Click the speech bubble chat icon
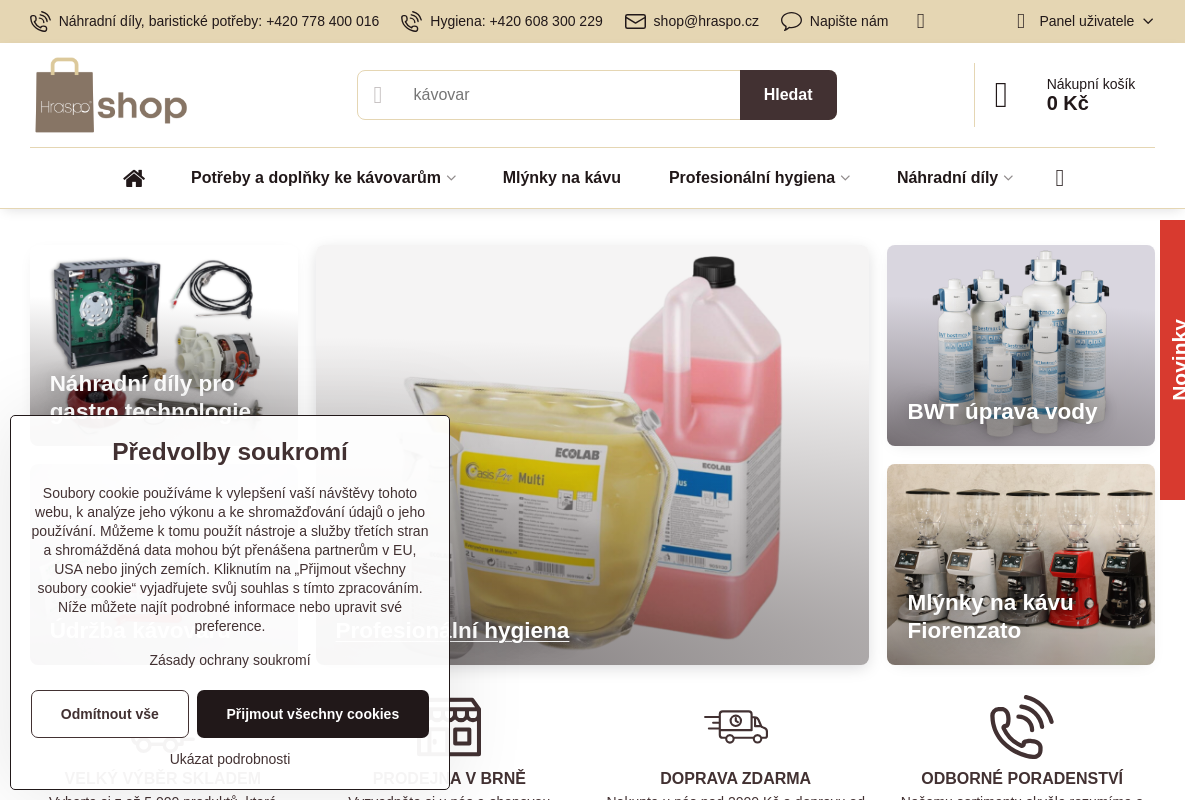 791,21
